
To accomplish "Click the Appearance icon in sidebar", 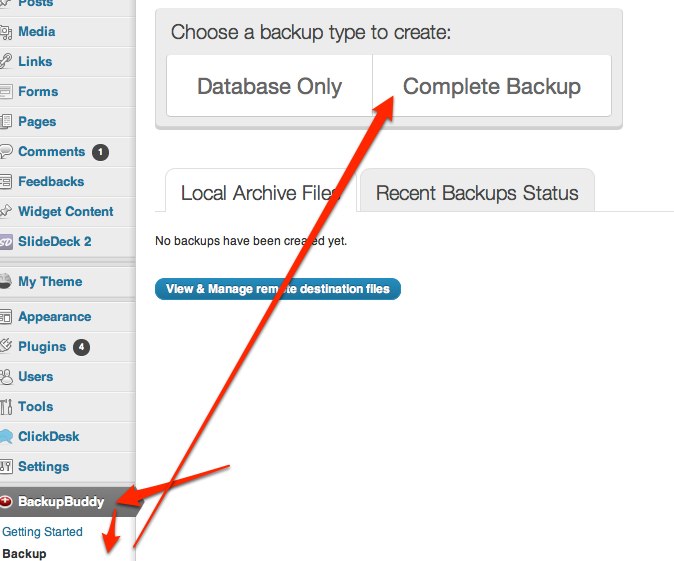I will 6,317.
